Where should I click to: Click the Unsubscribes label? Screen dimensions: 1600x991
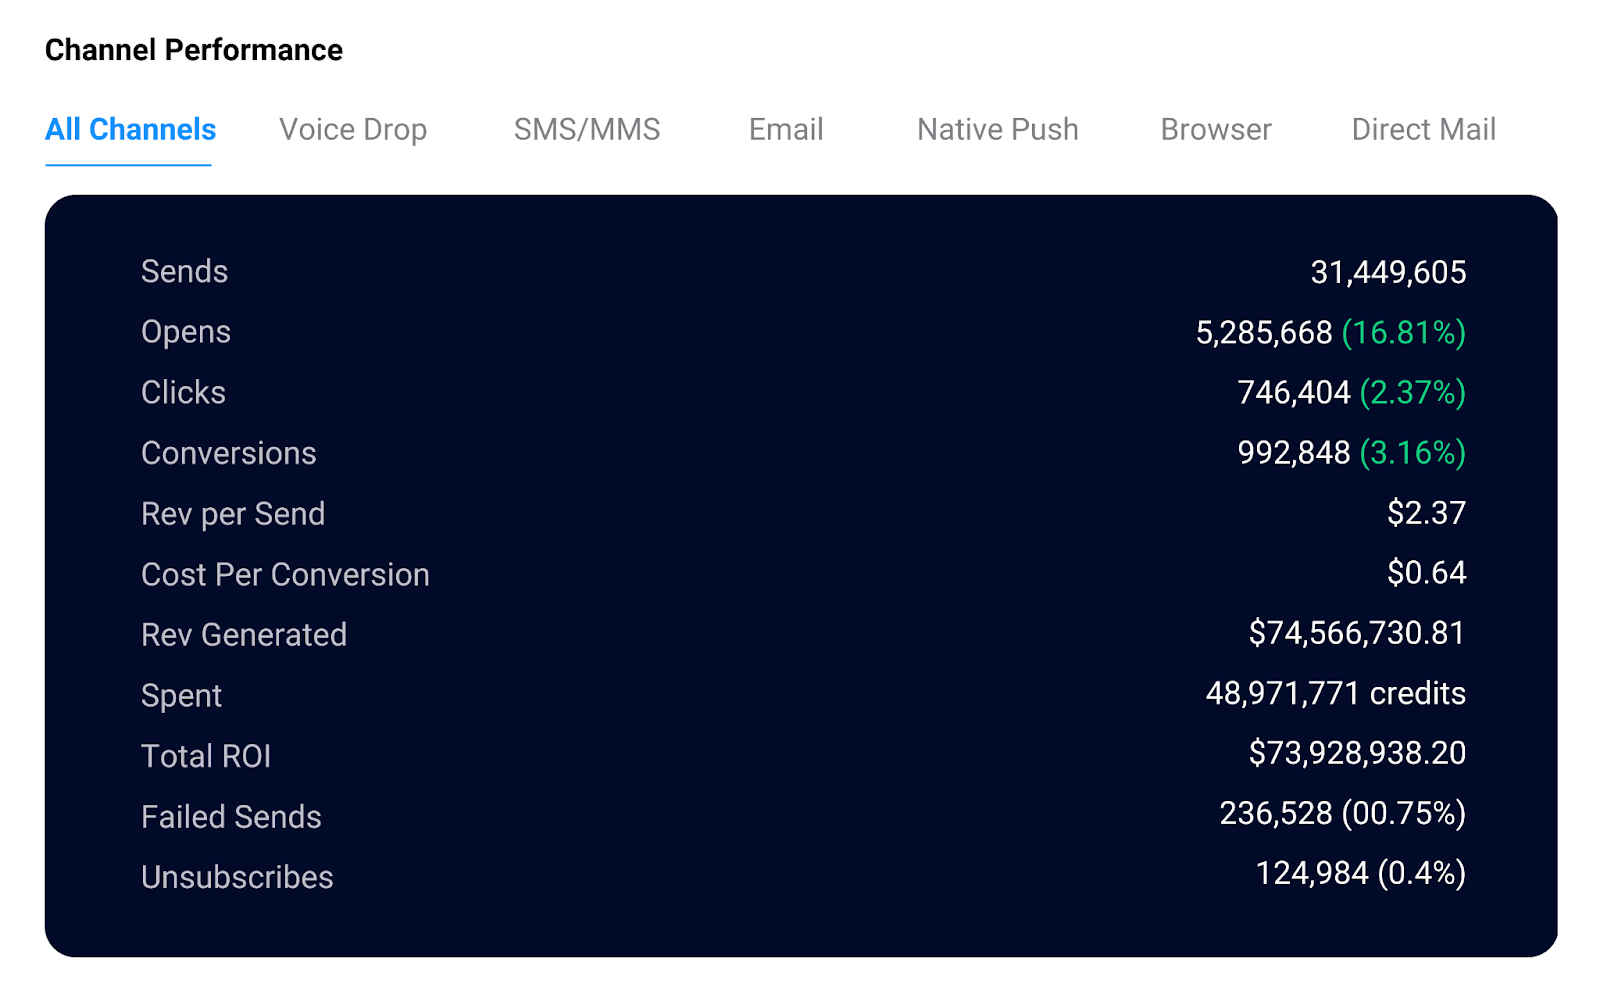point(237,877)
